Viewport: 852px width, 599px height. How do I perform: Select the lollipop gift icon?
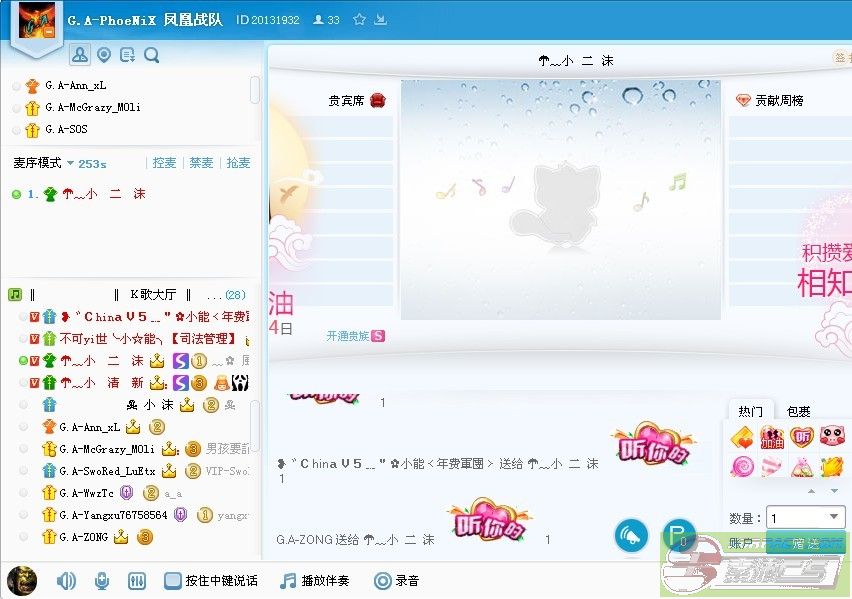[742, 466]
